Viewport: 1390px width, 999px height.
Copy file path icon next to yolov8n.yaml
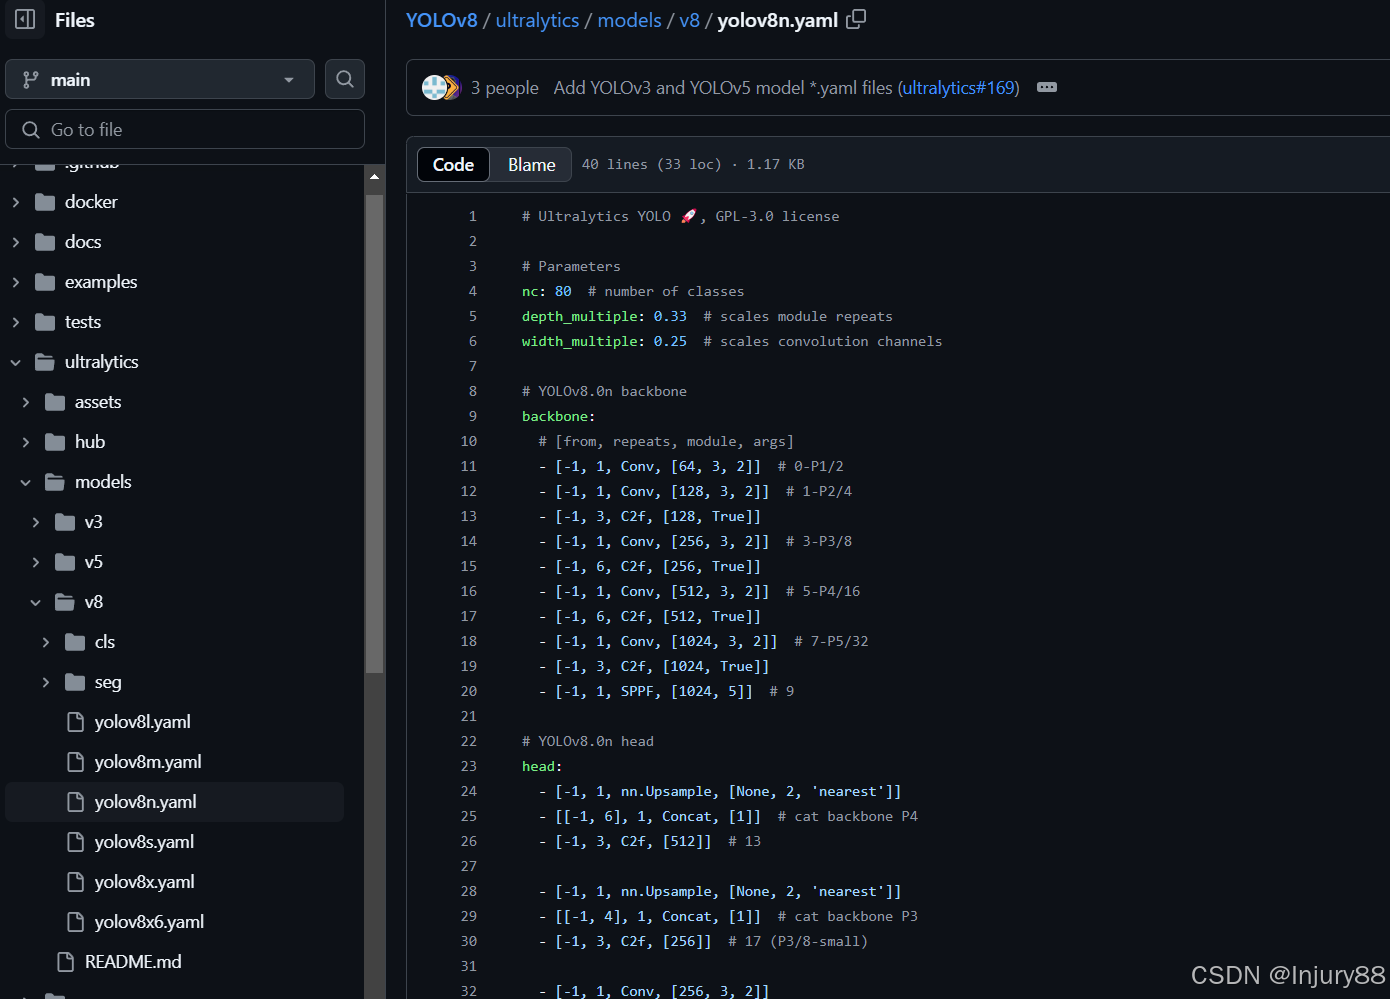[x=856, y=19]
